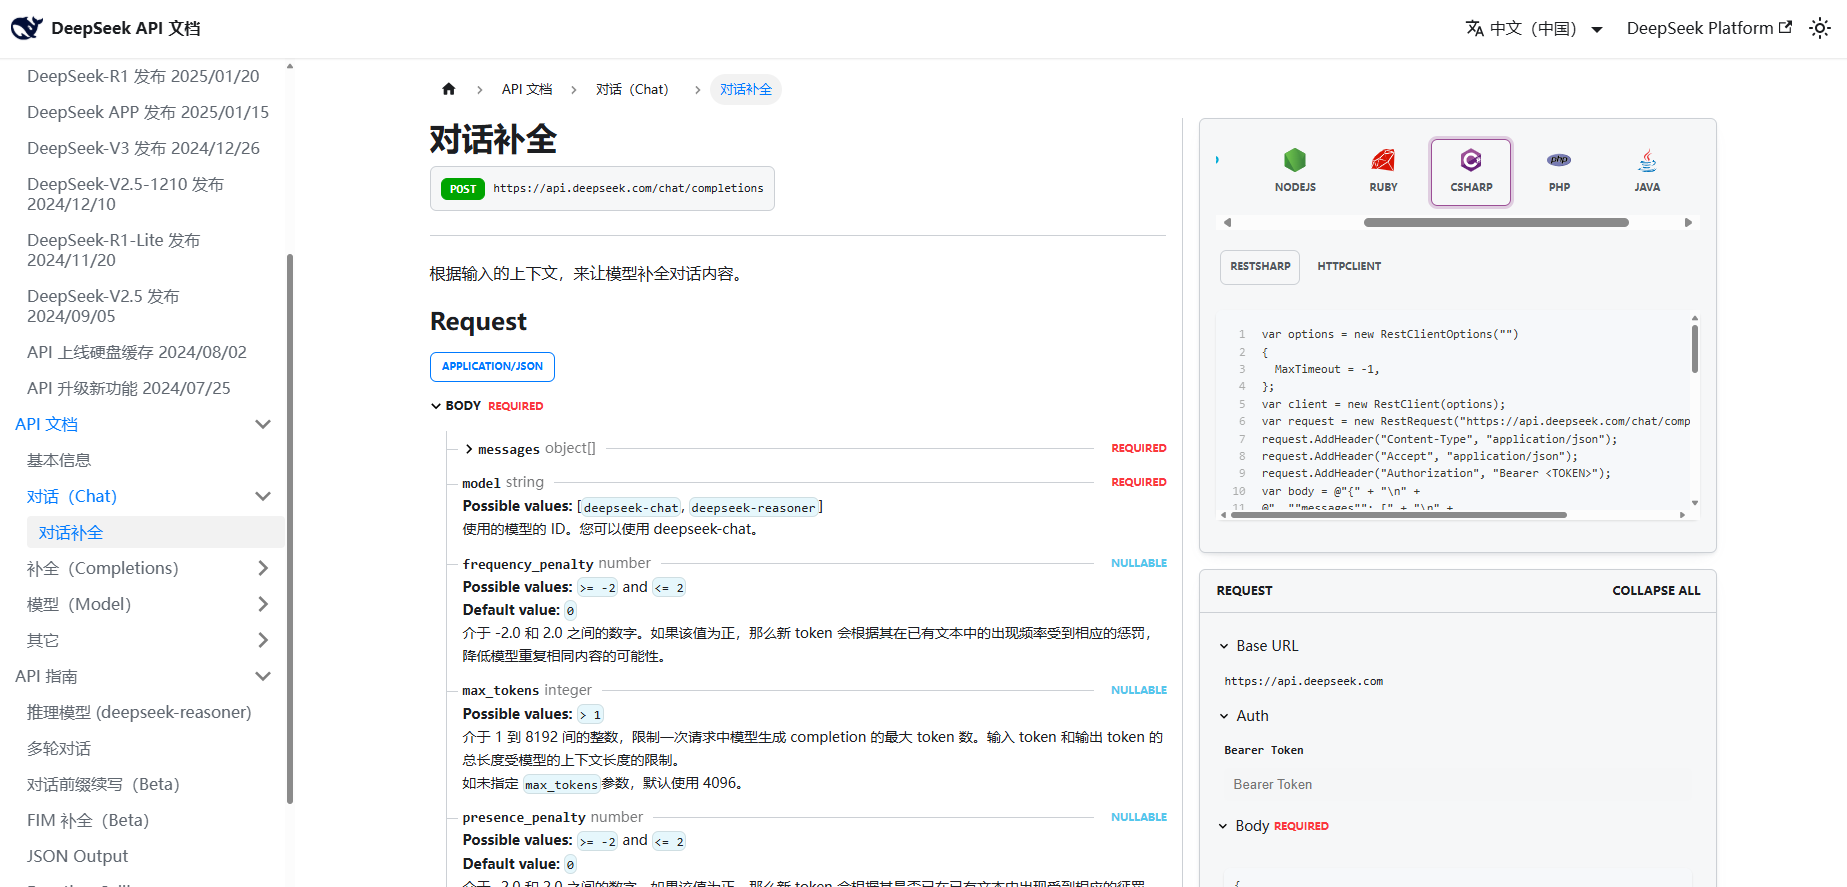
Task: Click the deepseek-reasoner possible value
Action: [753, 508]
